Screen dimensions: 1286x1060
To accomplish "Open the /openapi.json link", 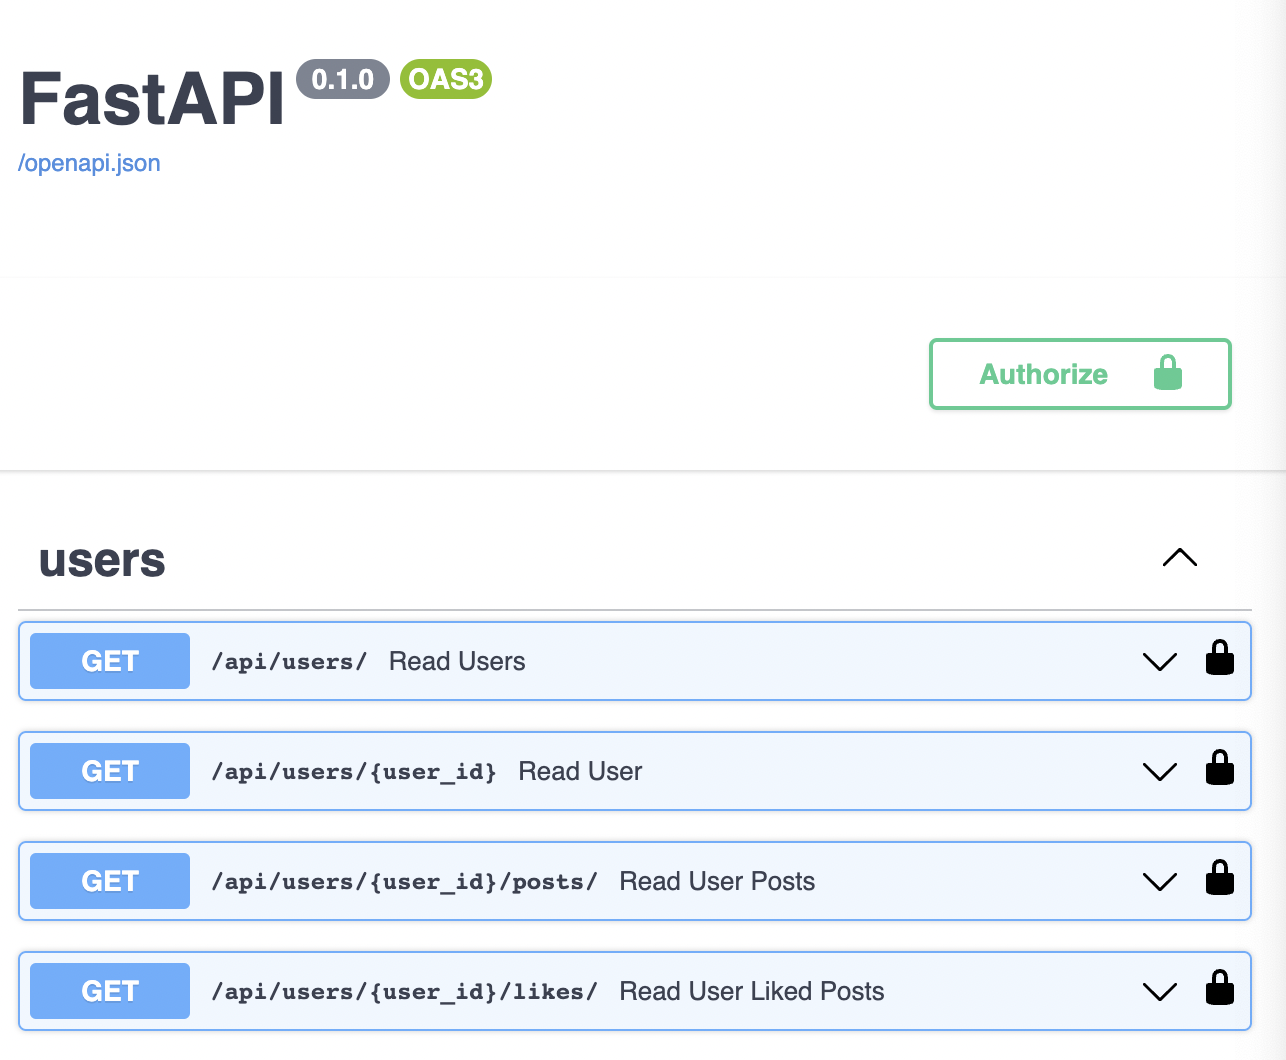I will click(89, 163).
